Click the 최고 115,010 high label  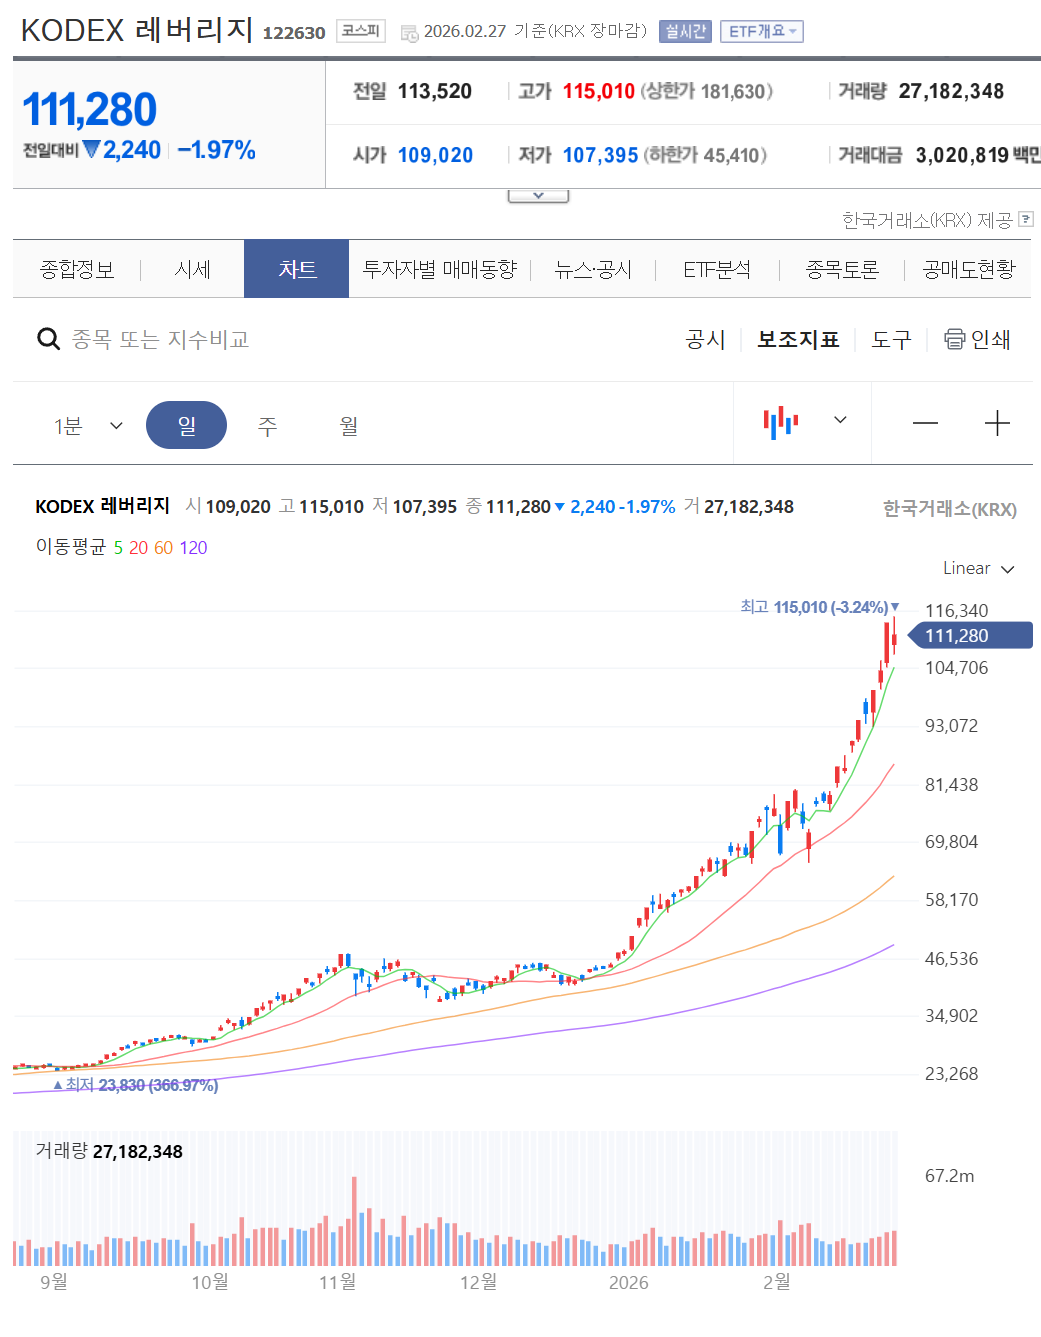[819, 607]
